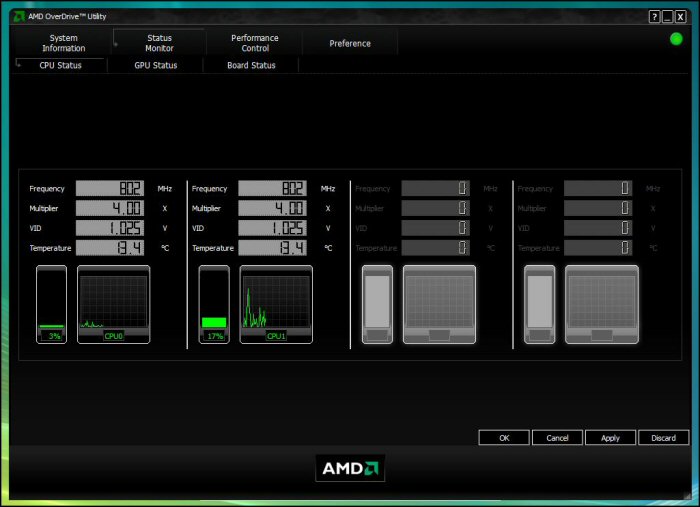Click the CPU1 usage history graph
Viewport: 700px width, 507px height.
click(276, 304)
